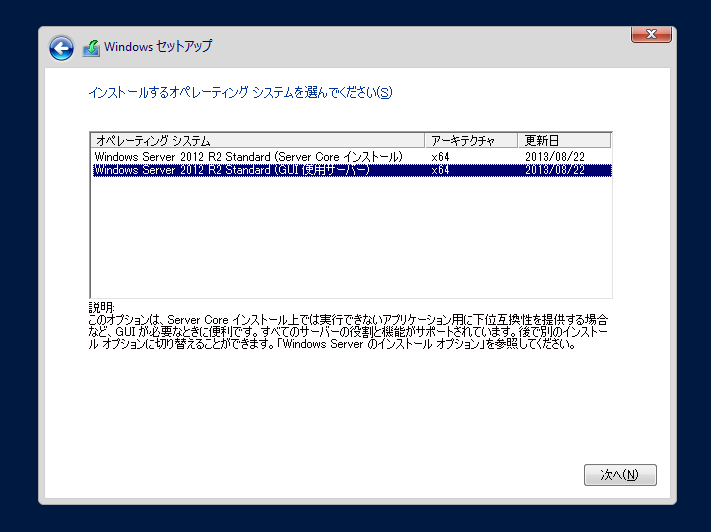This screenshot has width=711, height=532.
Task: Select Server Core インストール row
Action: [352, 157]
